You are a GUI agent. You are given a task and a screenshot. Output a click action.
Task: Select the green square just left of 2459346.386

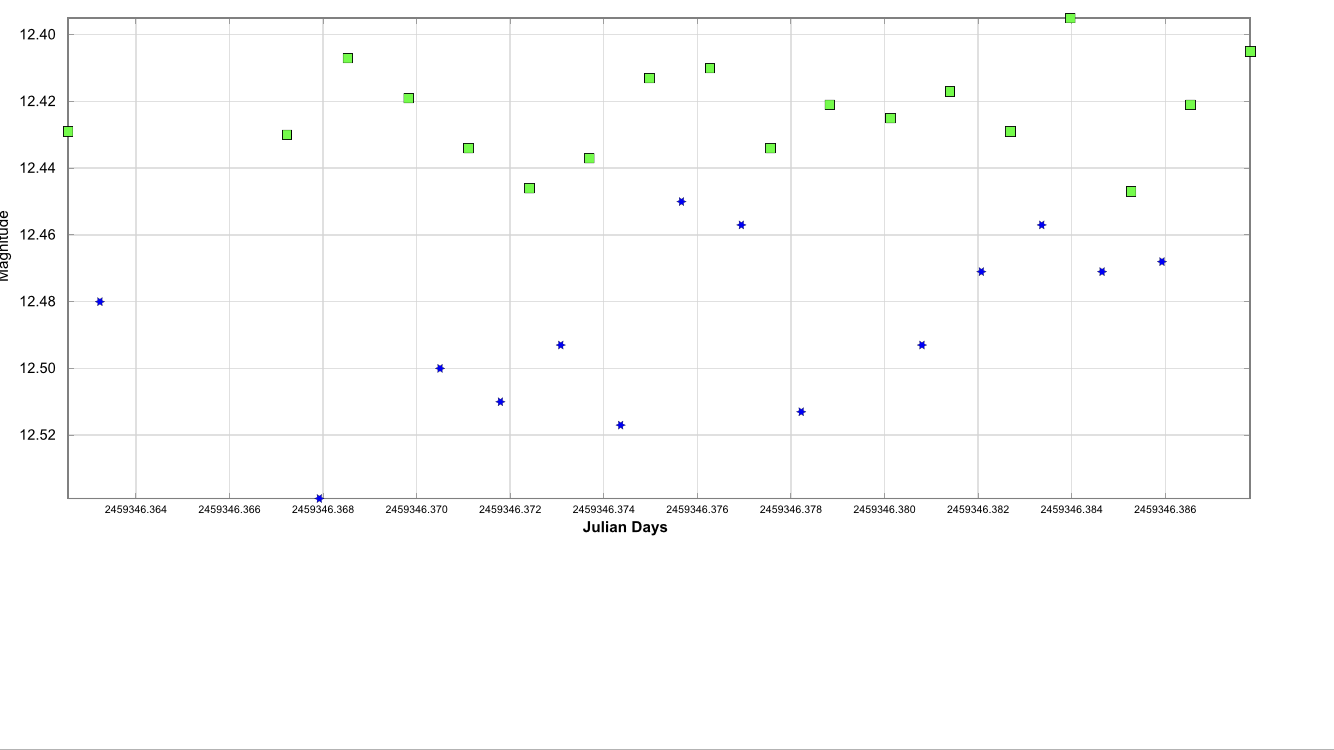[x=1131, y=191]
